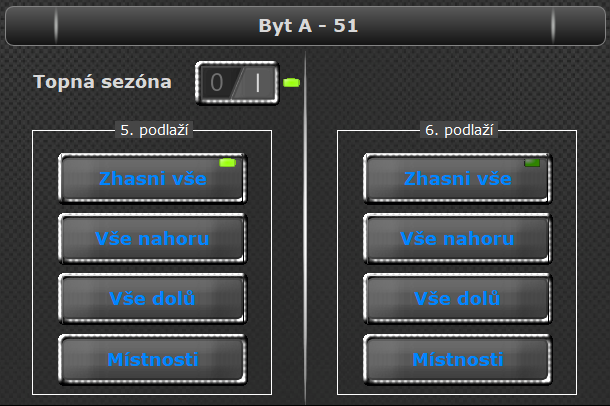Click green indicator light beside Topná sezóna switch
The height and width of the screenshot is (406, 610).
[291, 82]
